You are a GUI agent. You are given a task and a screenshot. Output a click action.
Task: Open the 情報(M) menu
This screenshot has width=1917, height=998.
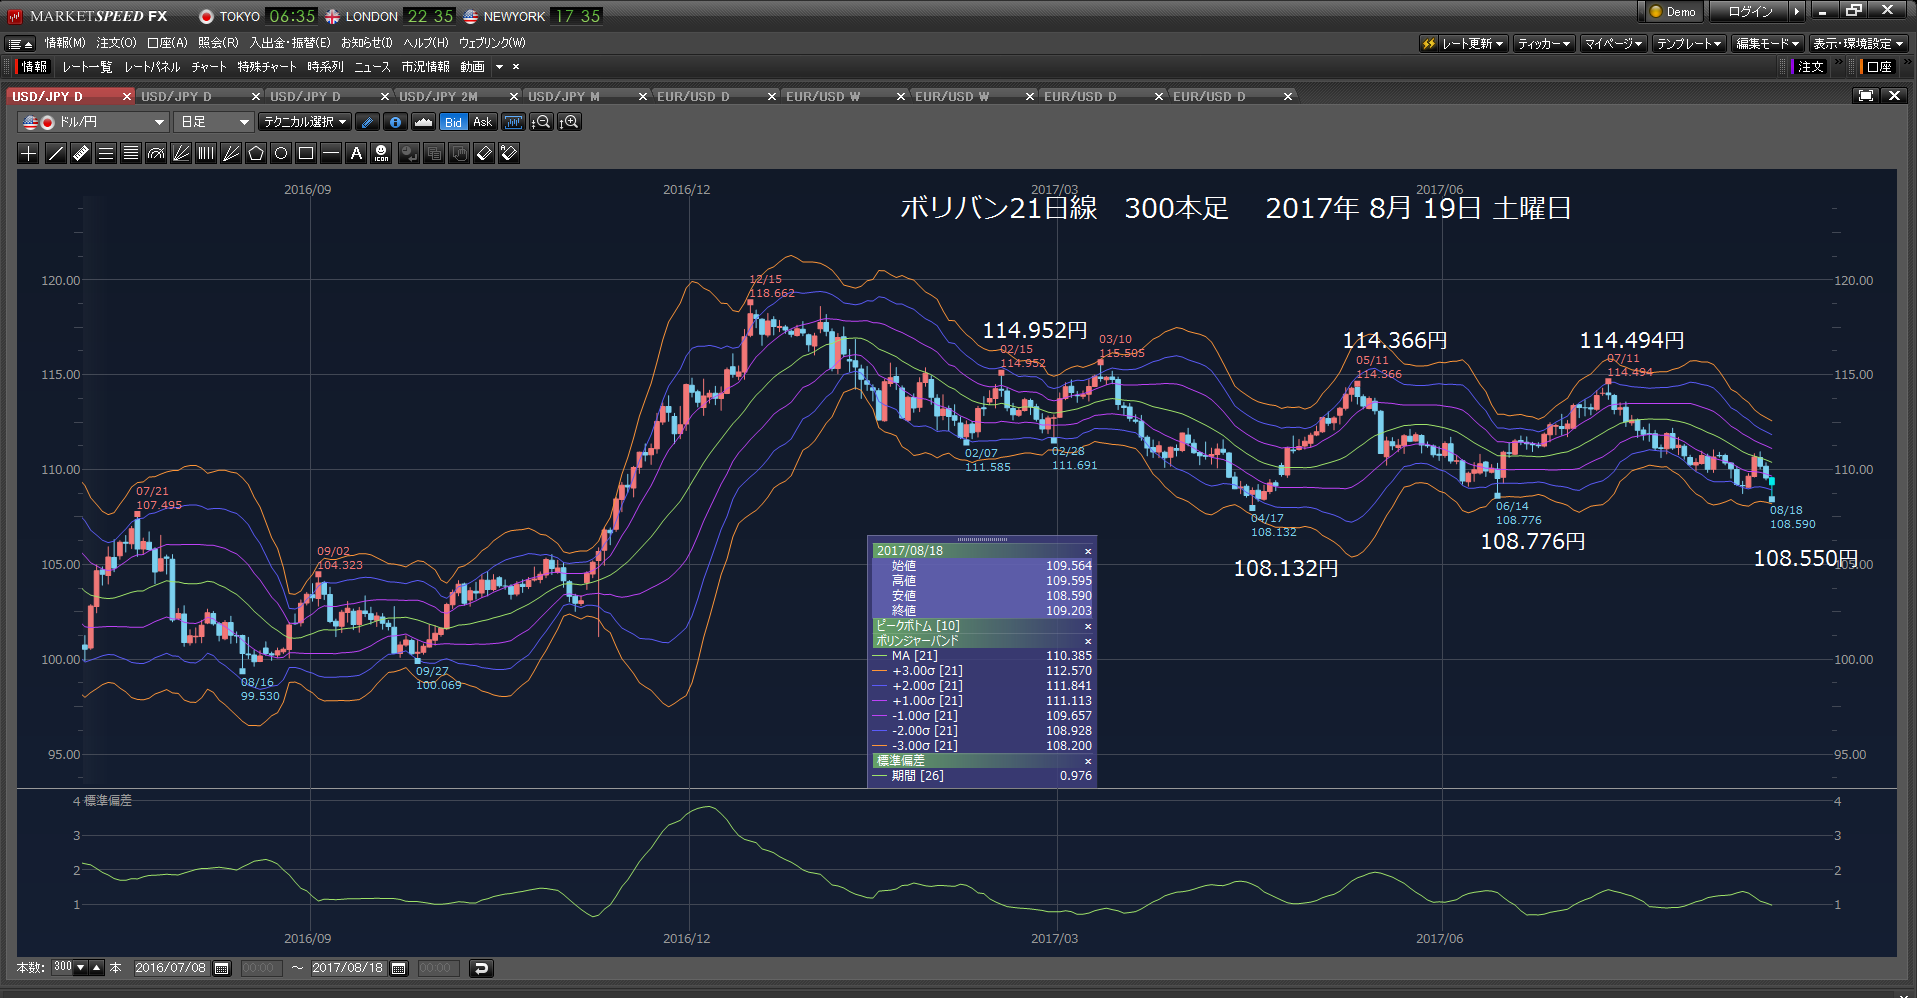(x=65, y=43)
